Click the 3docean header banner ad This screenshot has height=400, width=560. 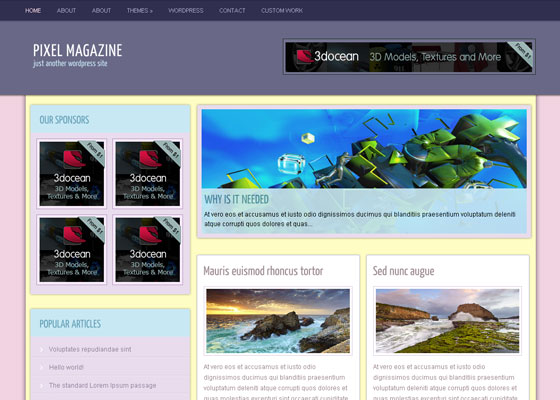tap(409, 57)
